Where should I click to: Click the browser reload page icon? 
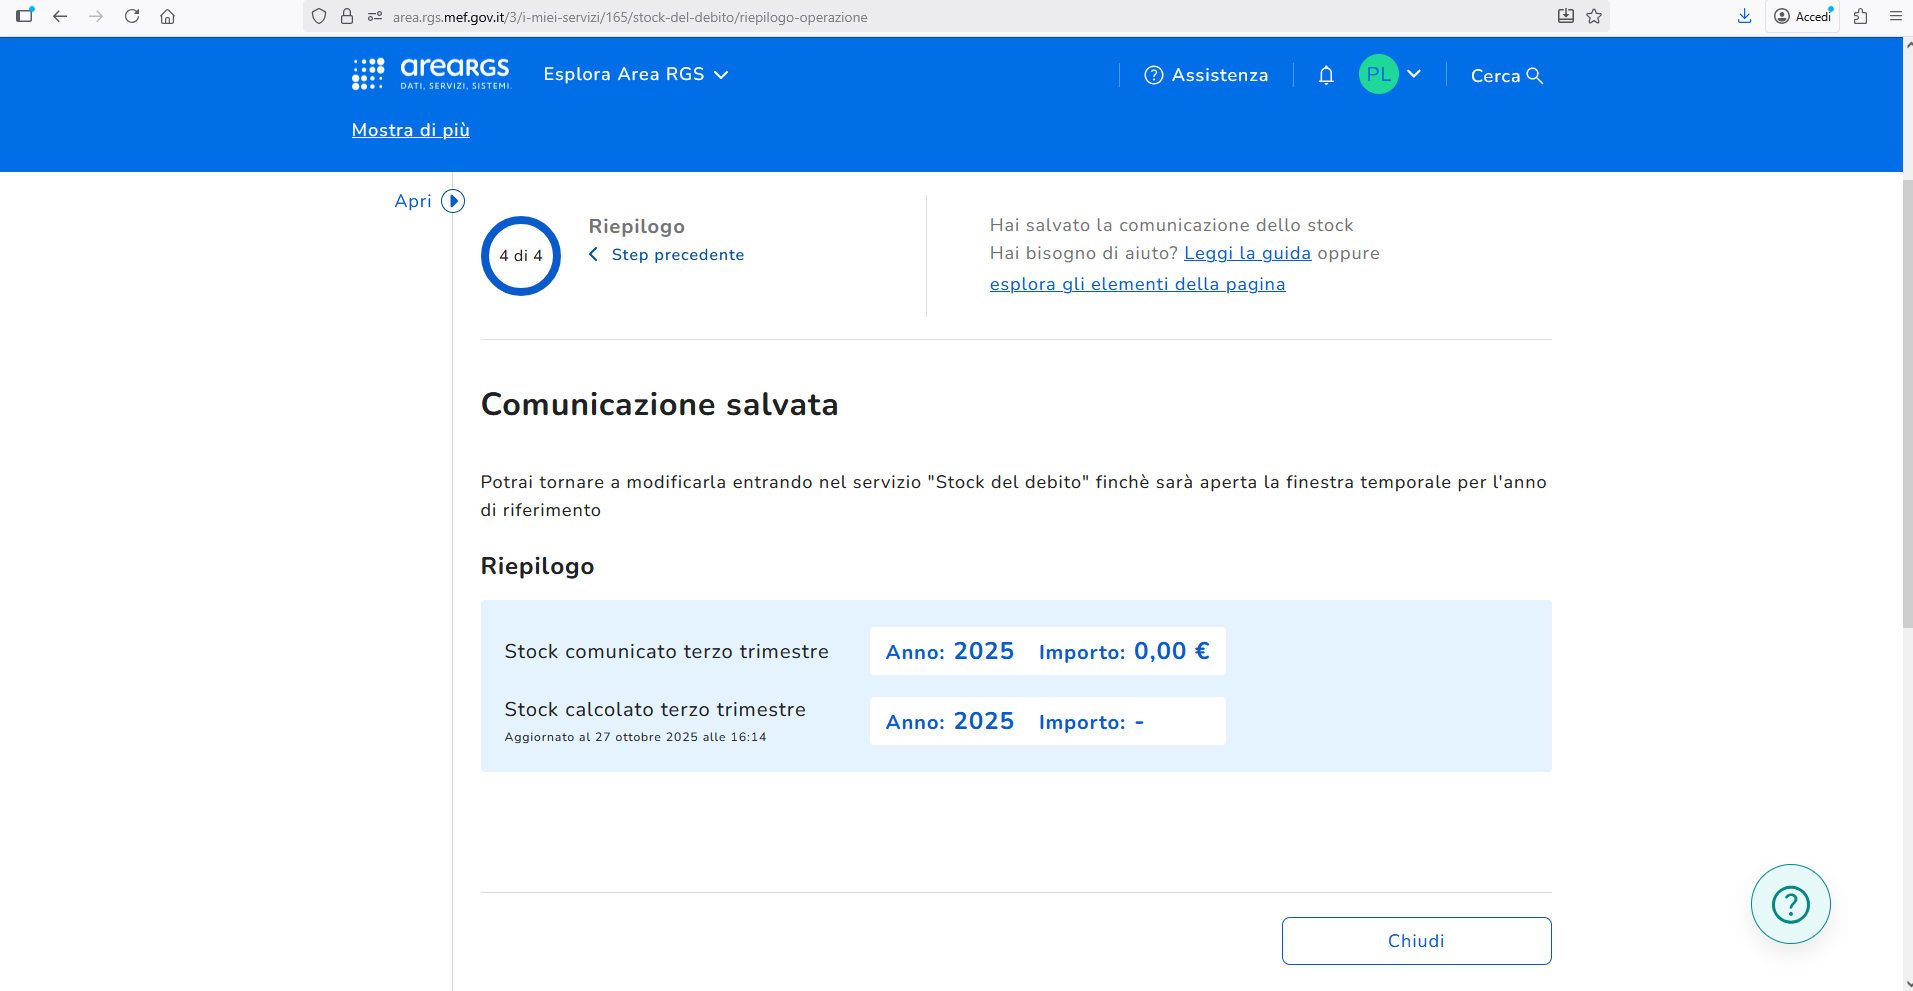[132, 16]
